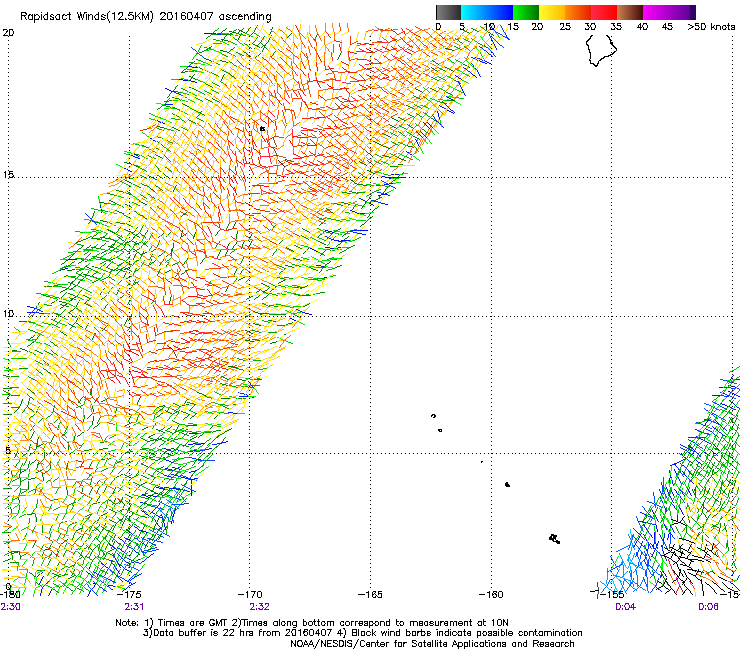
Task: Click the '45' legend tick label
Action: pos(667,27)
